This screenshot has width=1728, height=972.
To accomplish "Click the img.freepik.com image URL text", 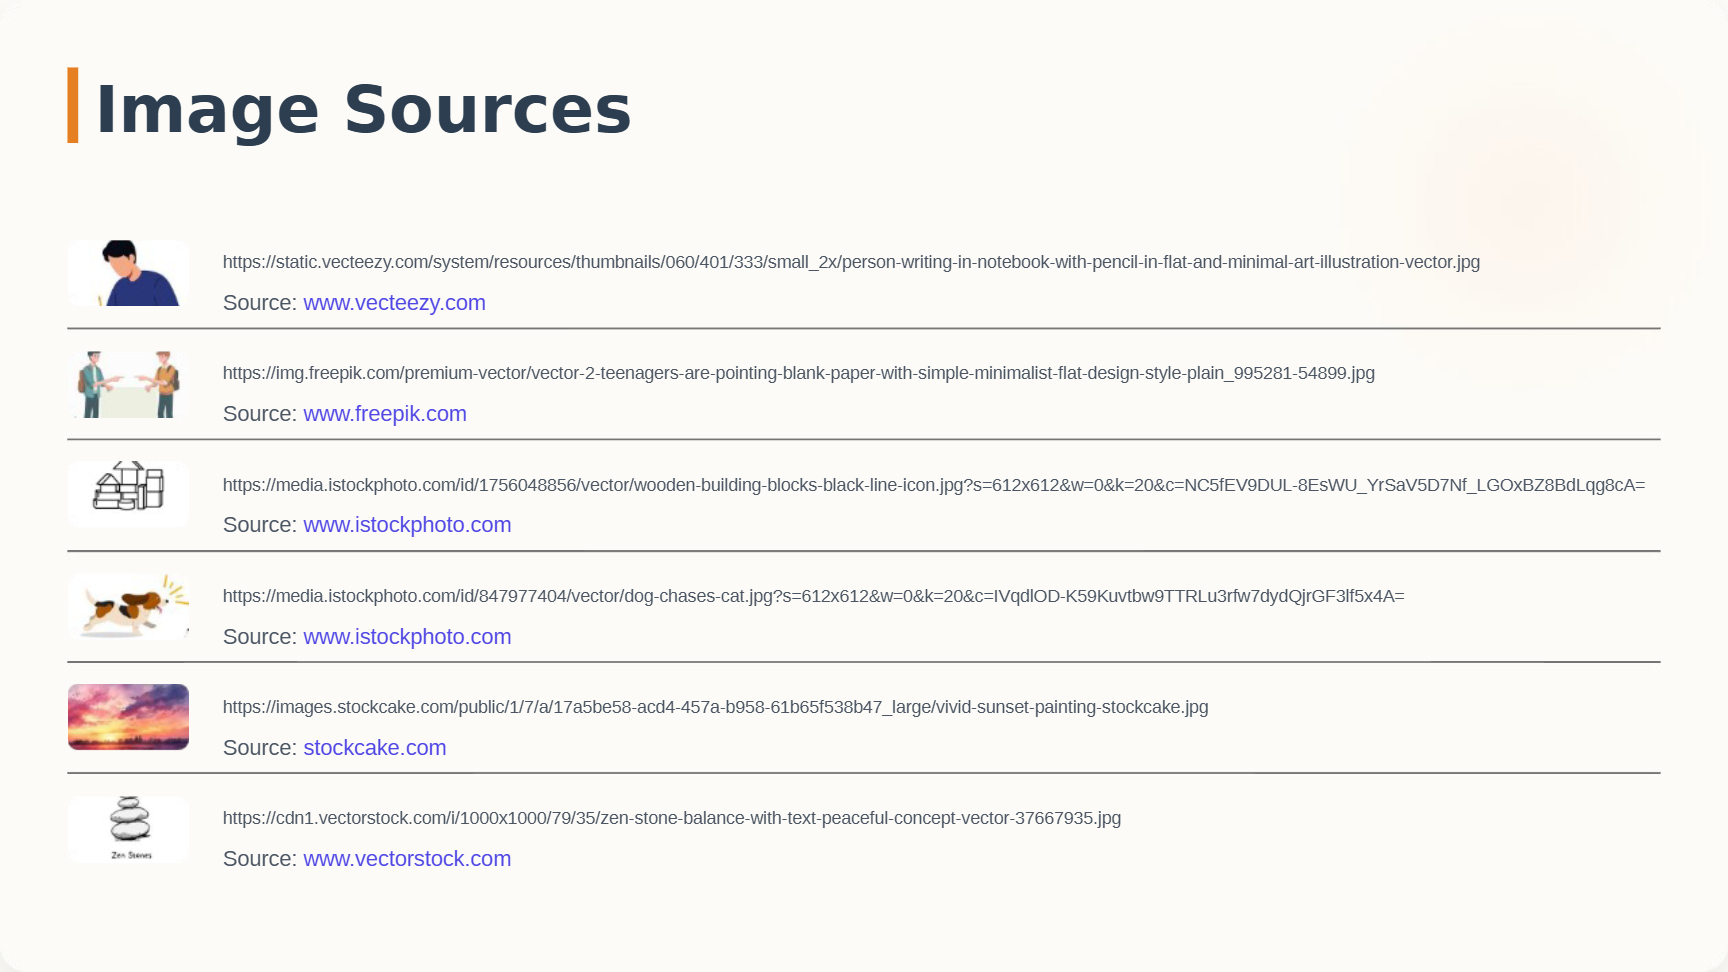I will tap(799, 373).
